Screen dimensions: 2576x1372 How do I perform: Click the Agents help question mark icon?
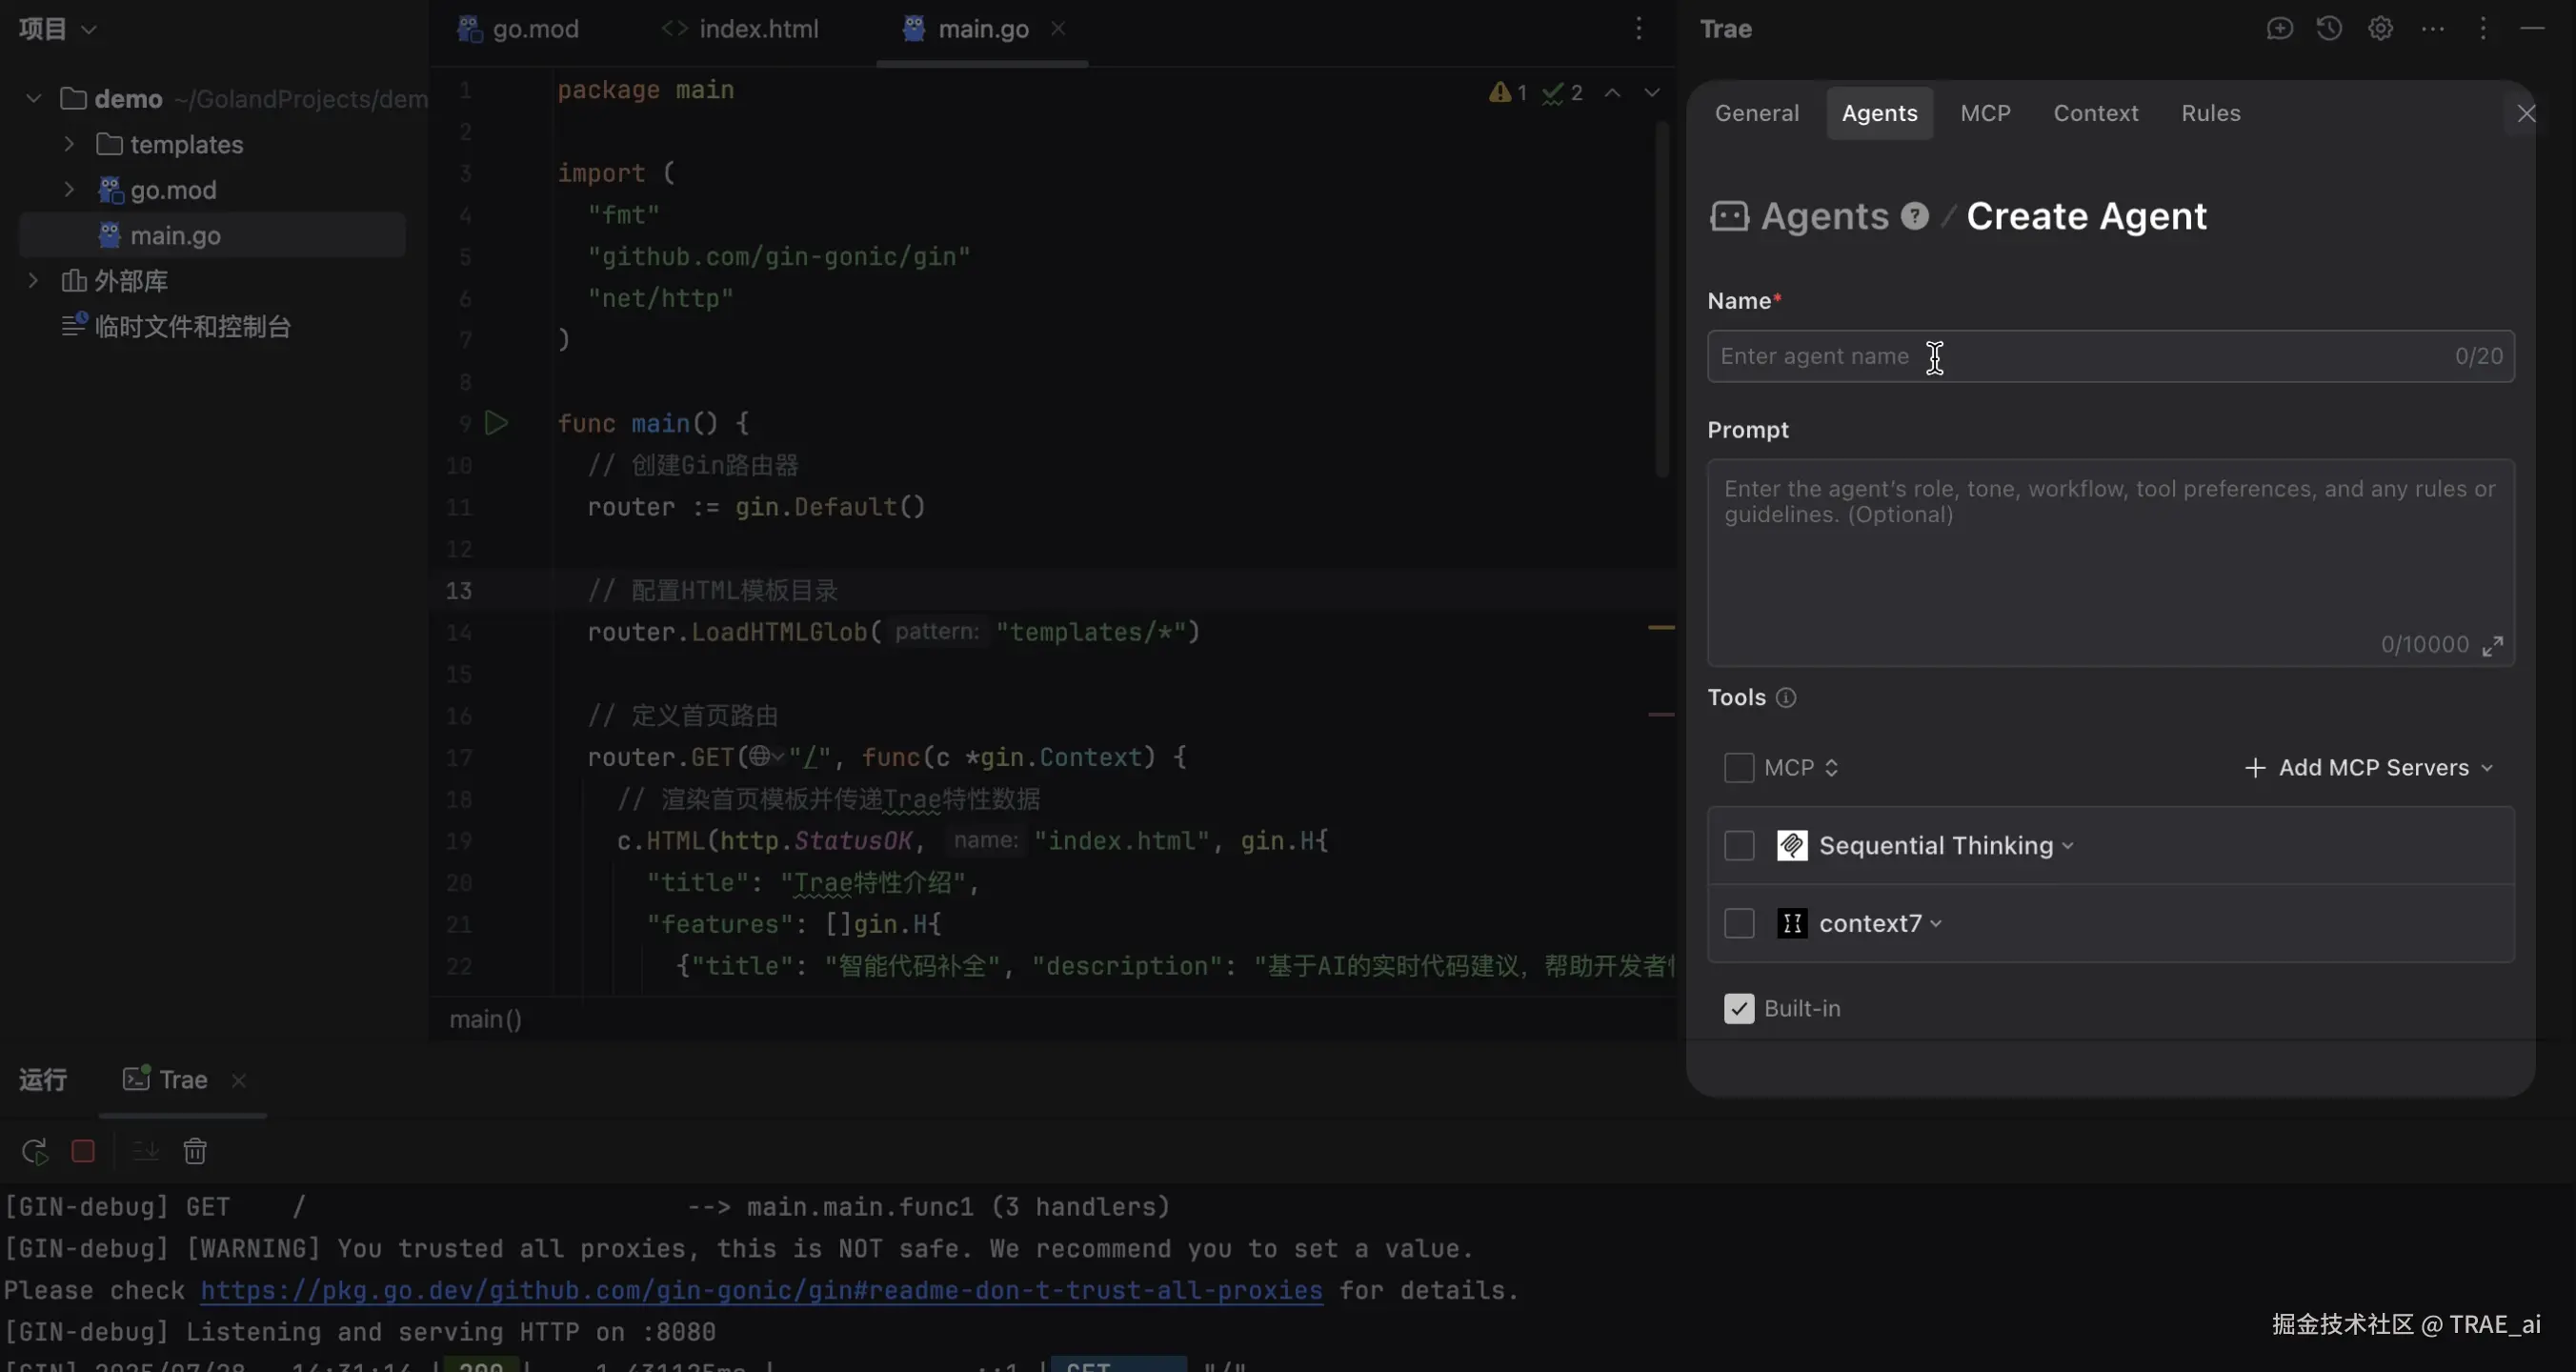point(1914,216)
